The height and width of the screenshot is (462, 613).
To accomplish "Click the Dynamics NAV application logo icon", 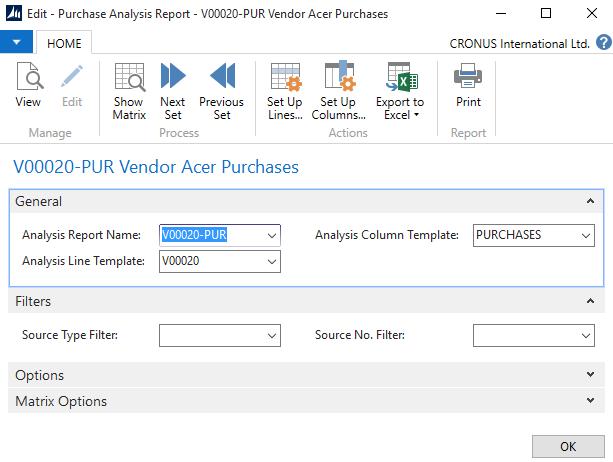I will [x=14, y=13].
